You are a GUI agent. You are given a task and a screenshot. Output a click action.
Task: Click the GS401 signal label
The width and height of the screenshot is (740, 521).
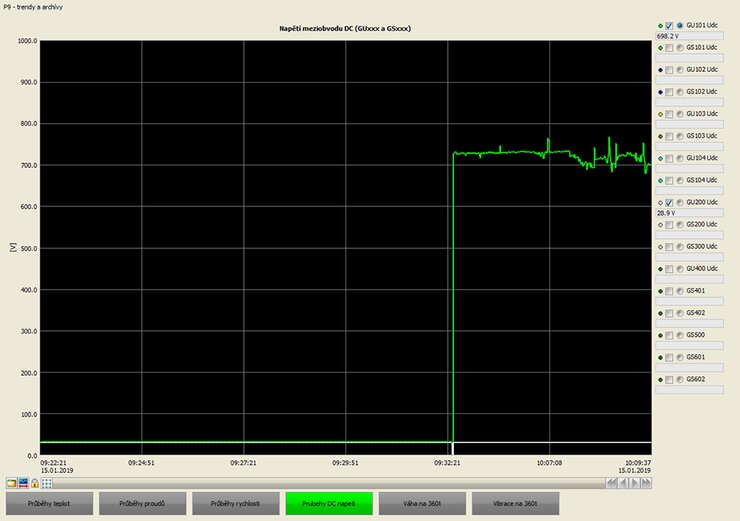tap(696, 291)
